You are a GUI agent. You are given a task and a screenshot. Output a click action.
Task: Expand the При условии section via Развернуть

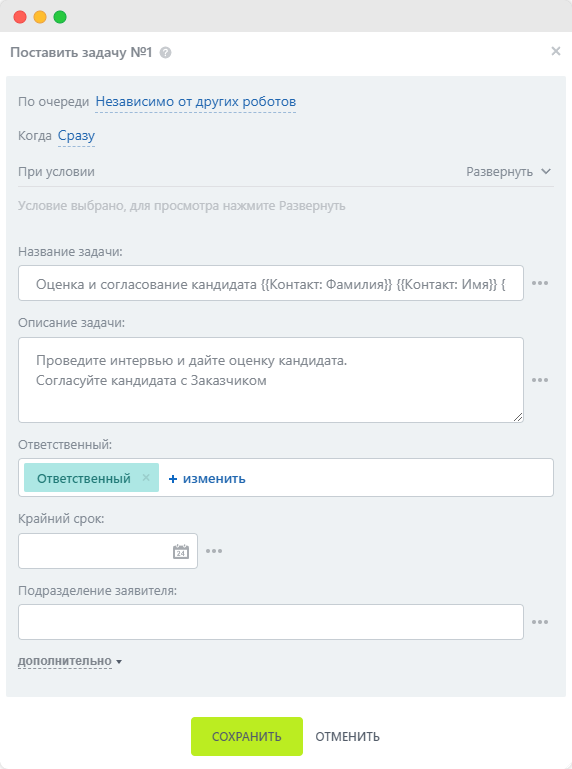click(508, 172)
